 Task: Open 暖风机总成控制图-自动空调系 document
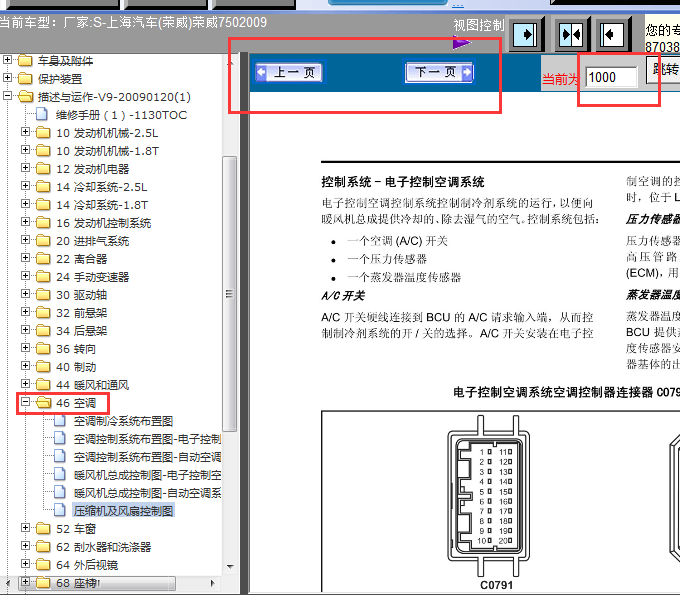click(x=147, y=493)
